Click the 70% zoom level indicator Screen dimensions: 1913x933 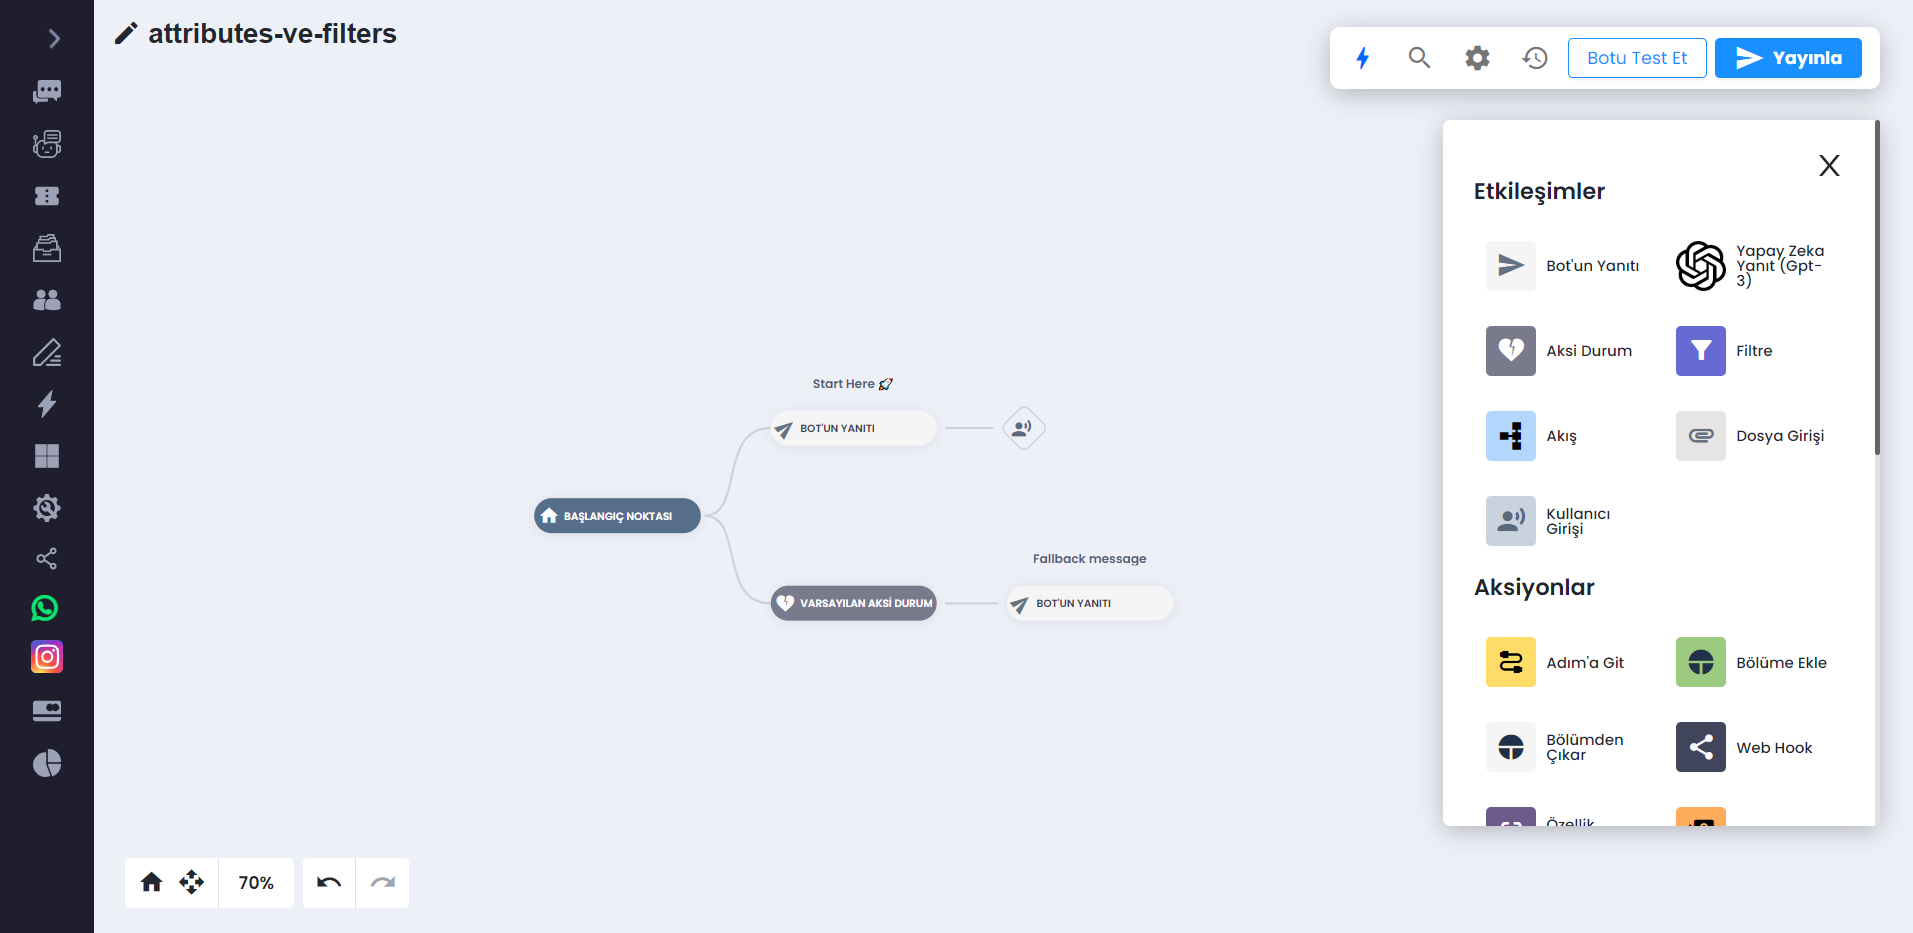point(256,882)
